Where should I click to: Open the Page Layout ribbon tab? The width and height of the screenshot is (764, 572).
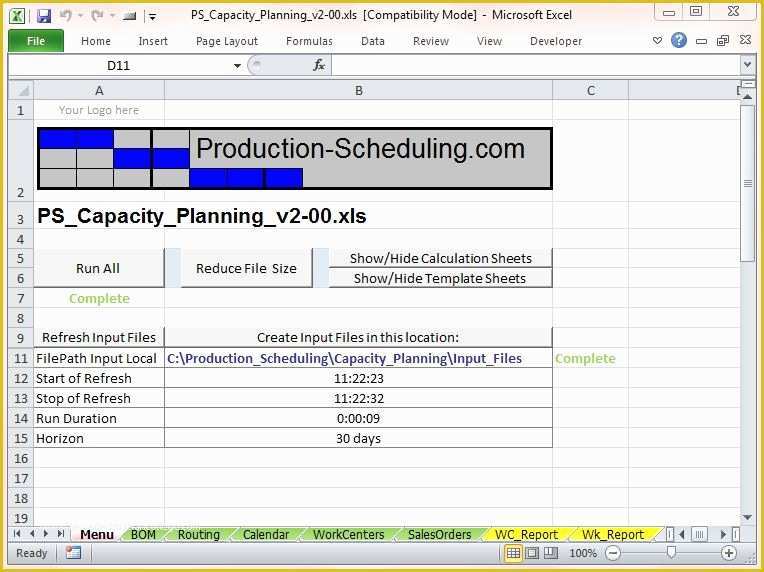click(x=227, y=41)
